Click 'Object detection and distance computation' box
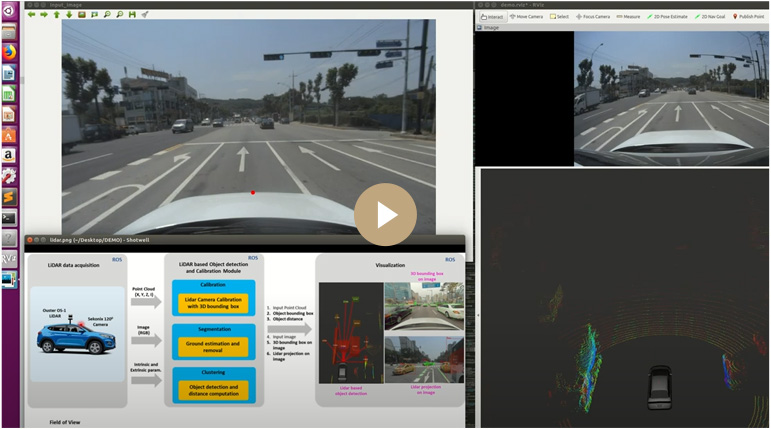This screenshot has width=771, height=429. click(213, 390)
